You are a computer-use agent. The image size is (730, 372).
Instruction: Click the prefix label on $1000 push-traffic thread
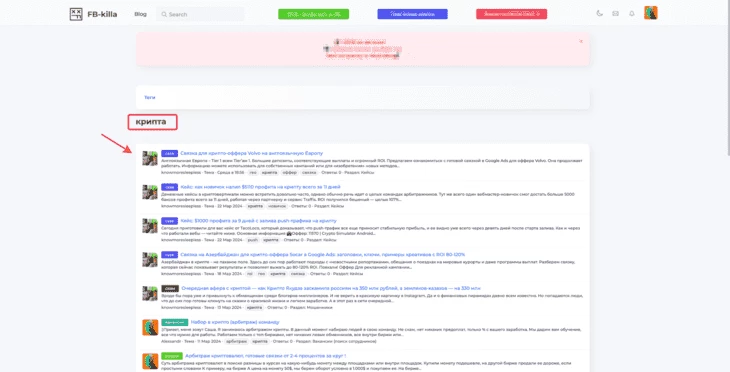coord(169,221)
